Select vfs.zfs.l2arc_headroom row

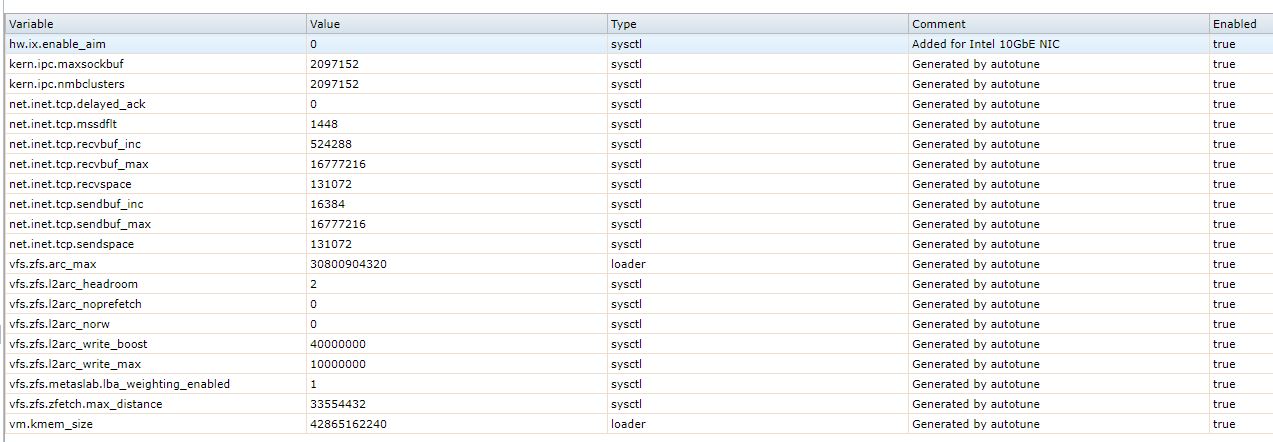point(639,284)
